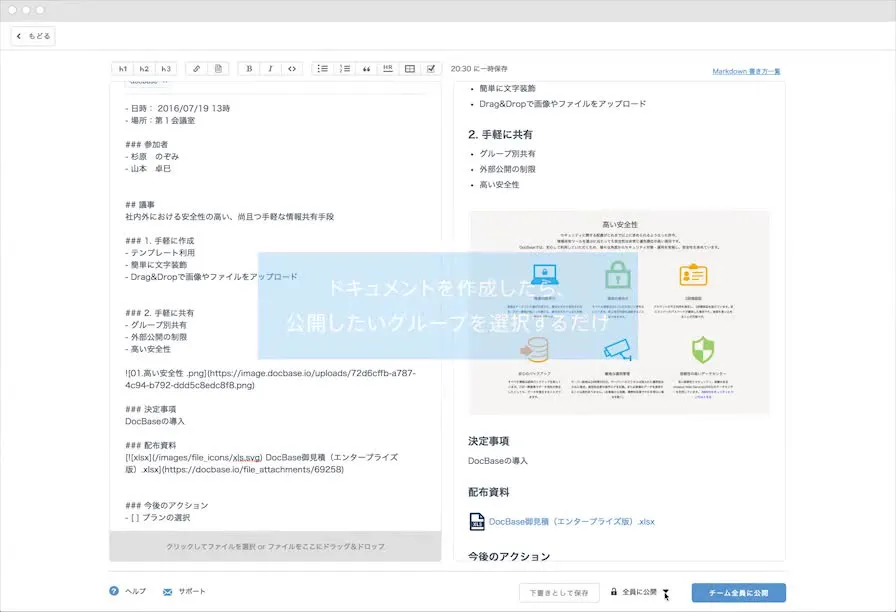
Task: Save as draft with 下書きとして保存
Action: coord(559,592)
